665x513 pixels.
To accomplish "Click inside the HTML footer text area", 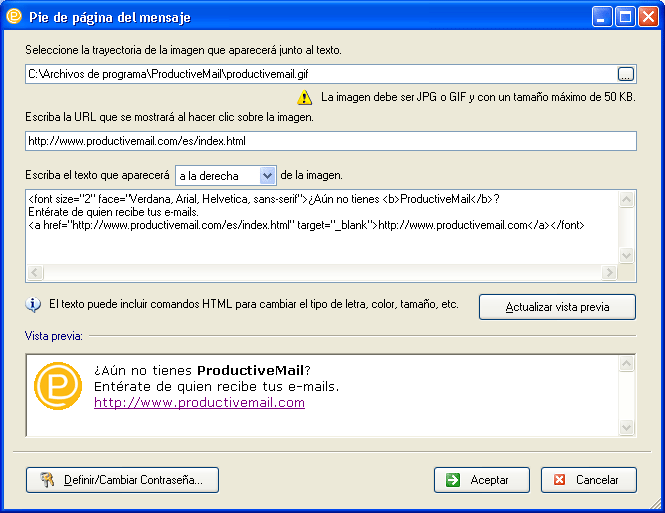I will click(x=322, y=227).
